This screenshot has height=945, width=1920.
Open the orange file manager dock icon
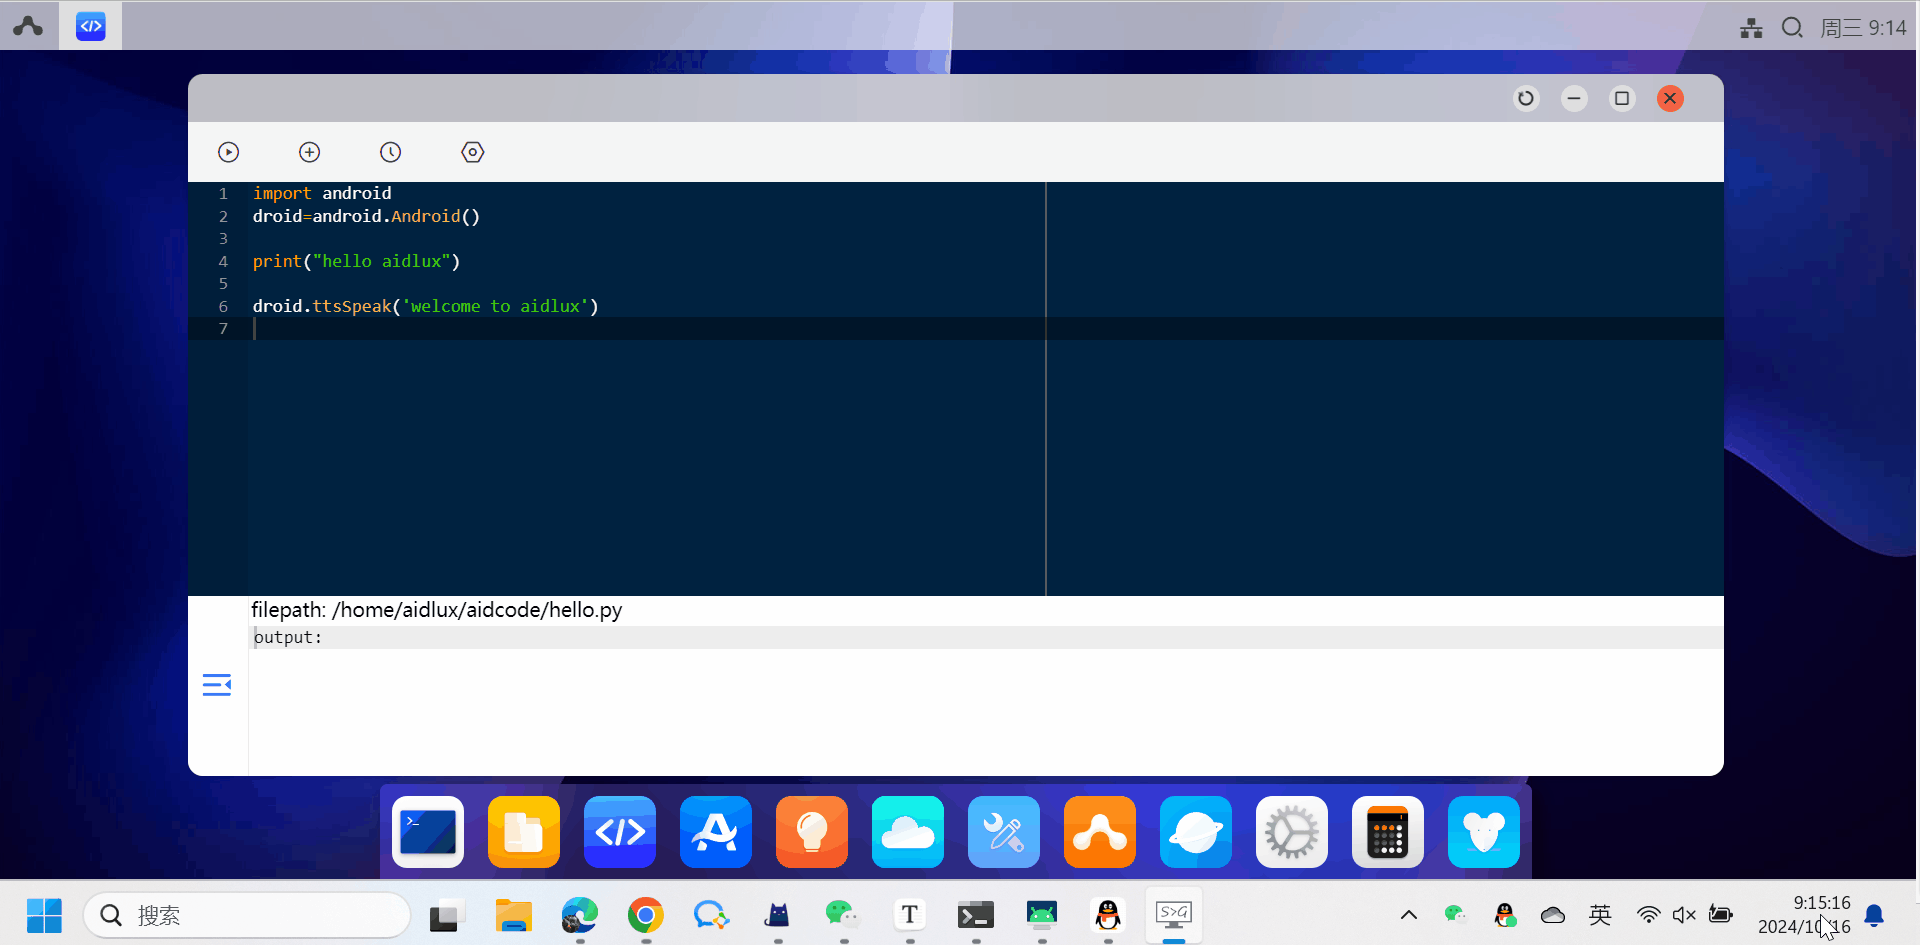[x=524, y=832]
